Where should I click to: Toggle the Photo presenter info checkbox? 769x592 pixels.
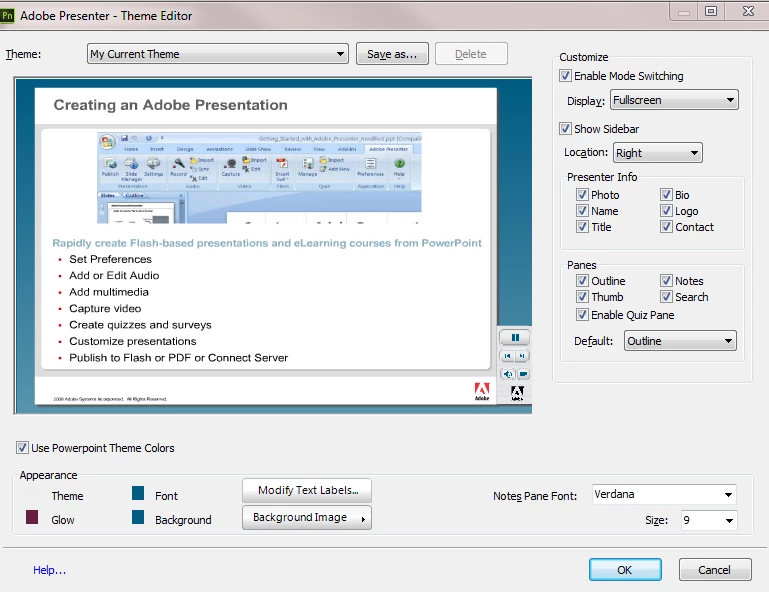point(582,195)
